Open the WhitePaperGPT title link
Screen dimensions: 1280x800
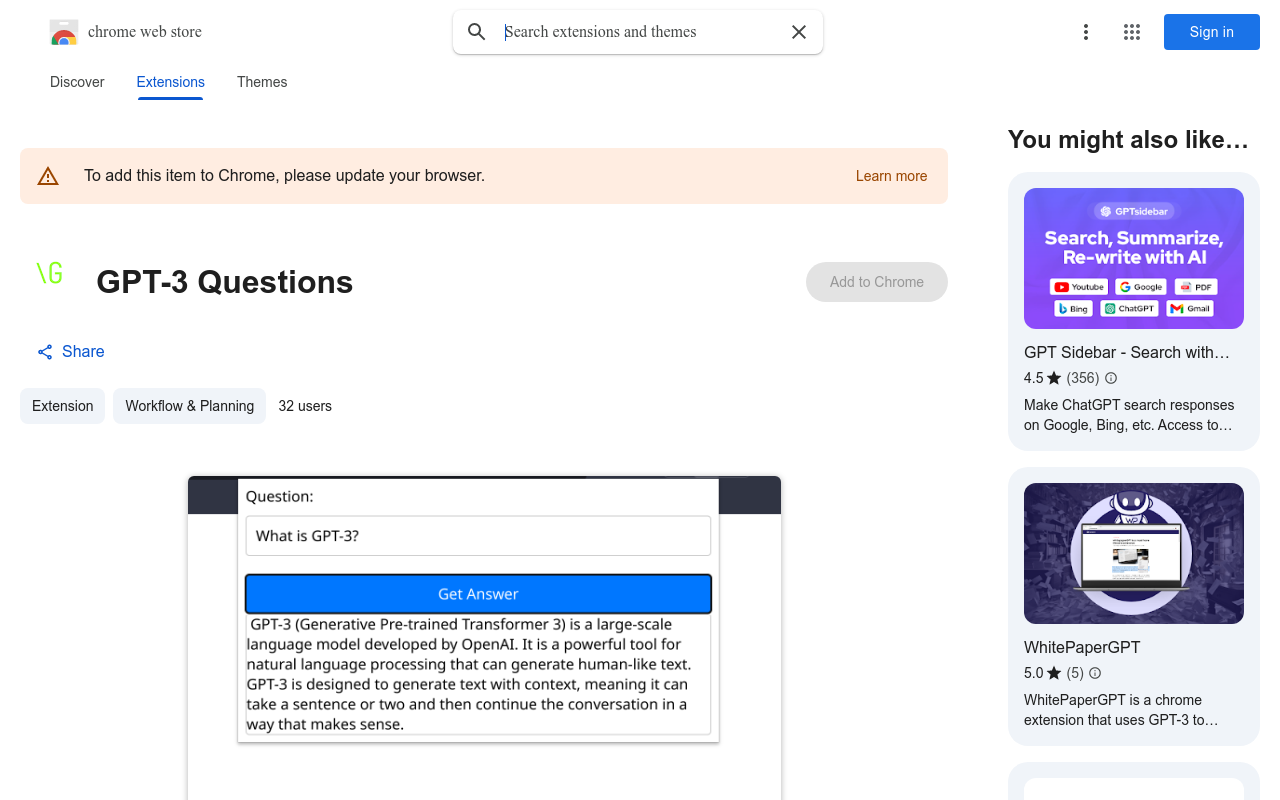tap(1082, 647)
